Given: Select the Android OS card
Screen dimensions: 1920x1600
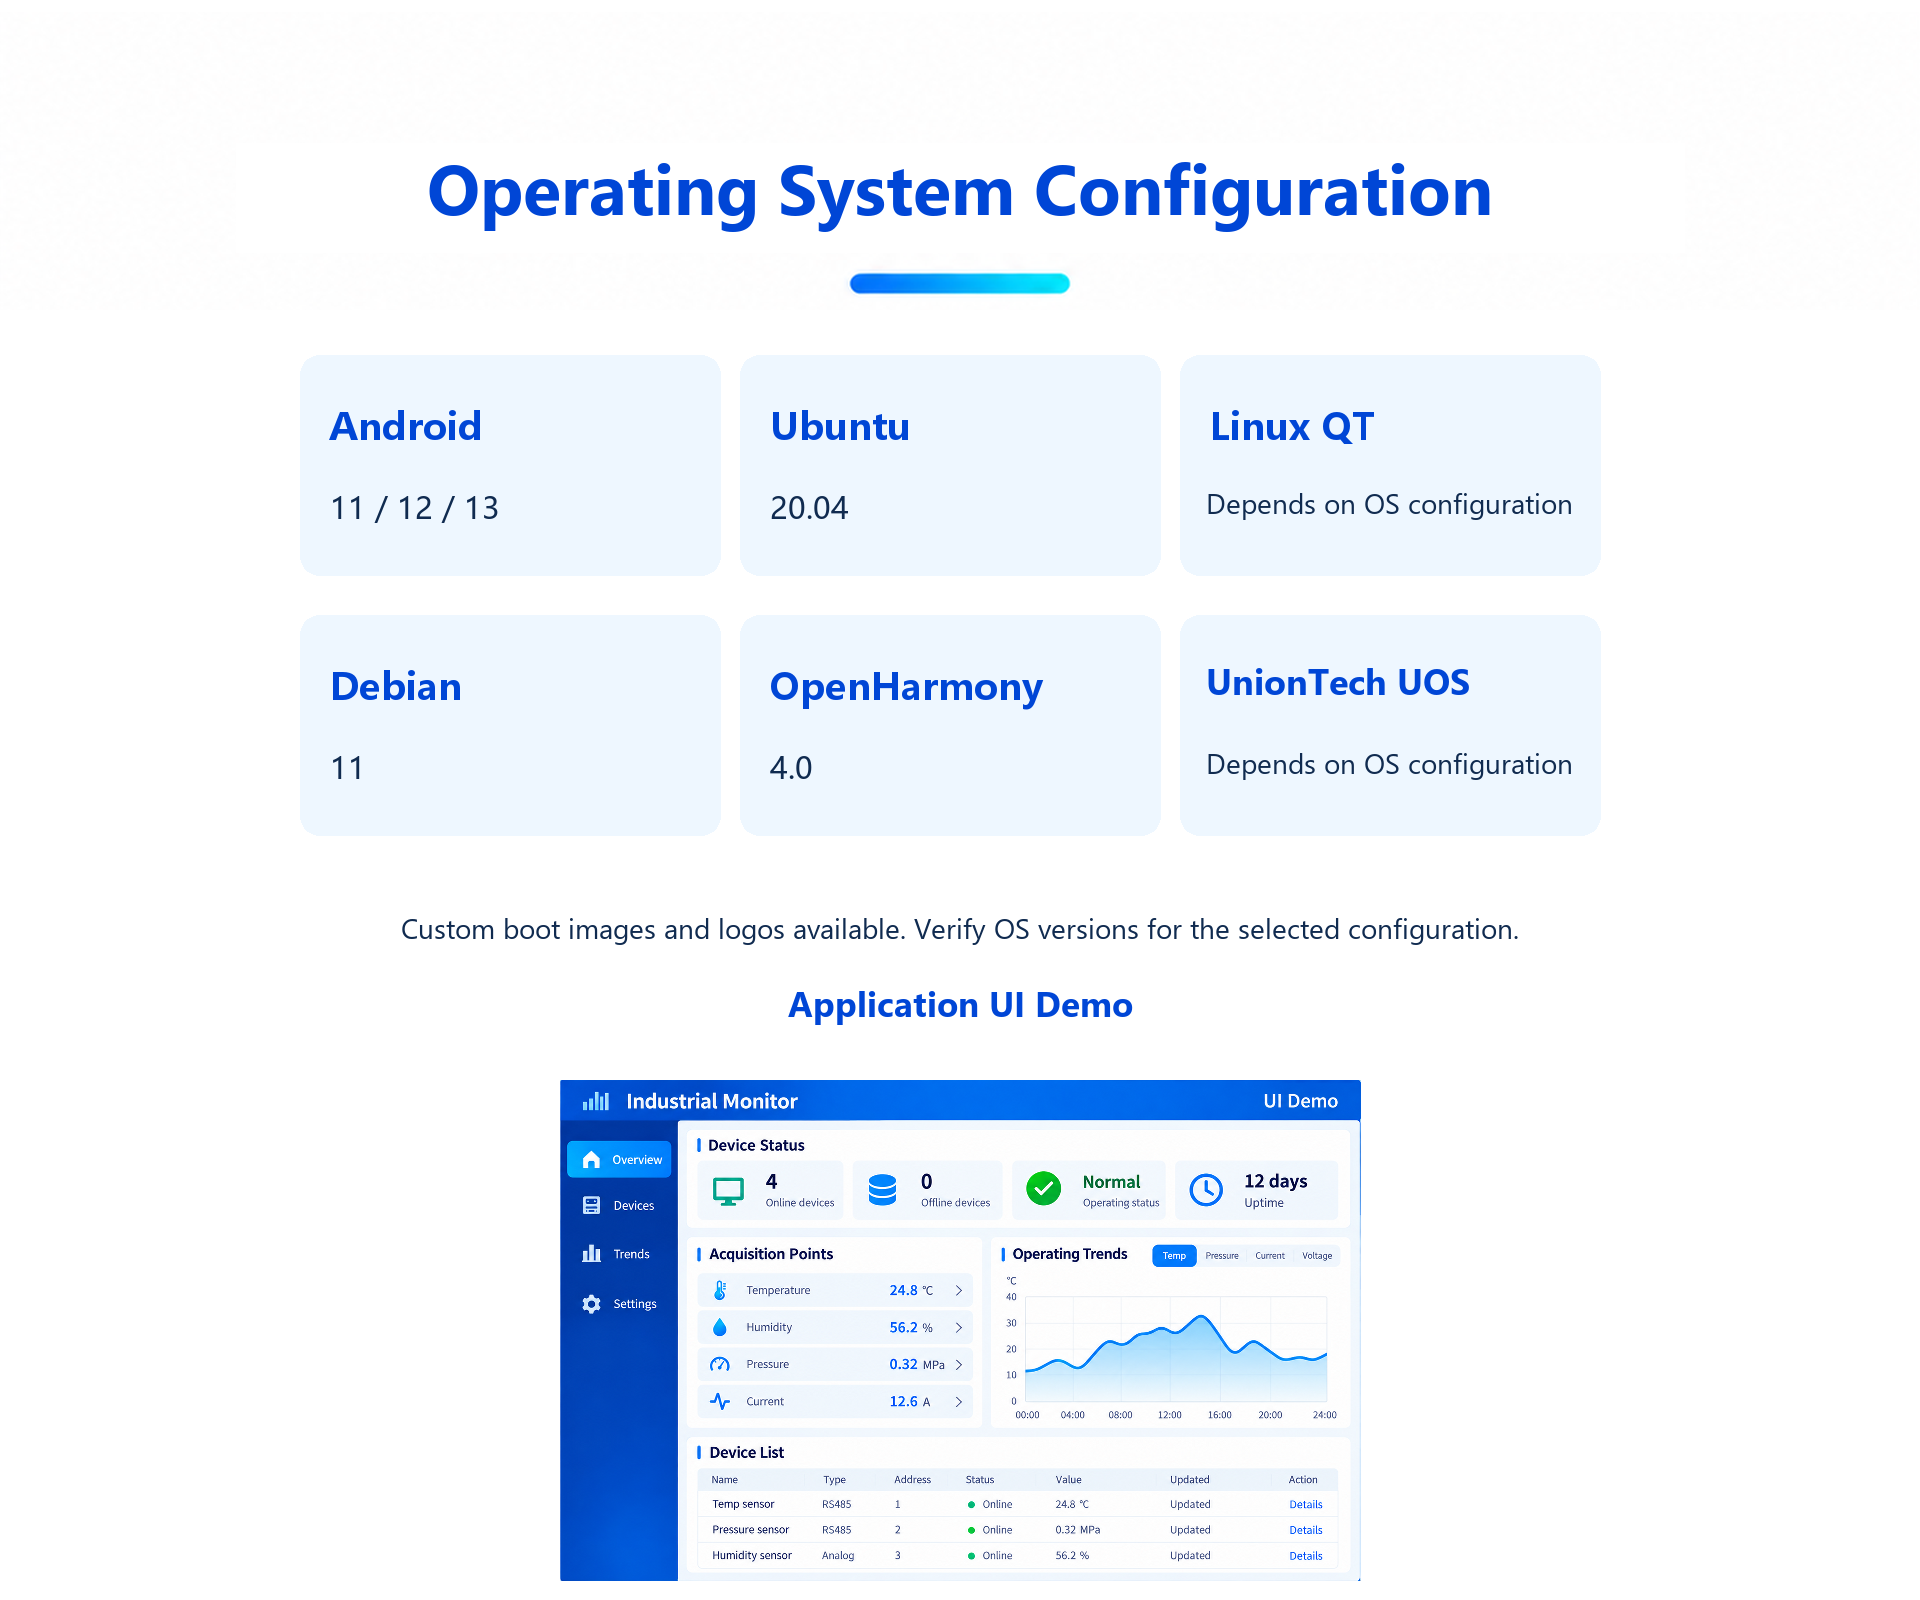Looking at the screenshot, I should (x=510, y=465).
